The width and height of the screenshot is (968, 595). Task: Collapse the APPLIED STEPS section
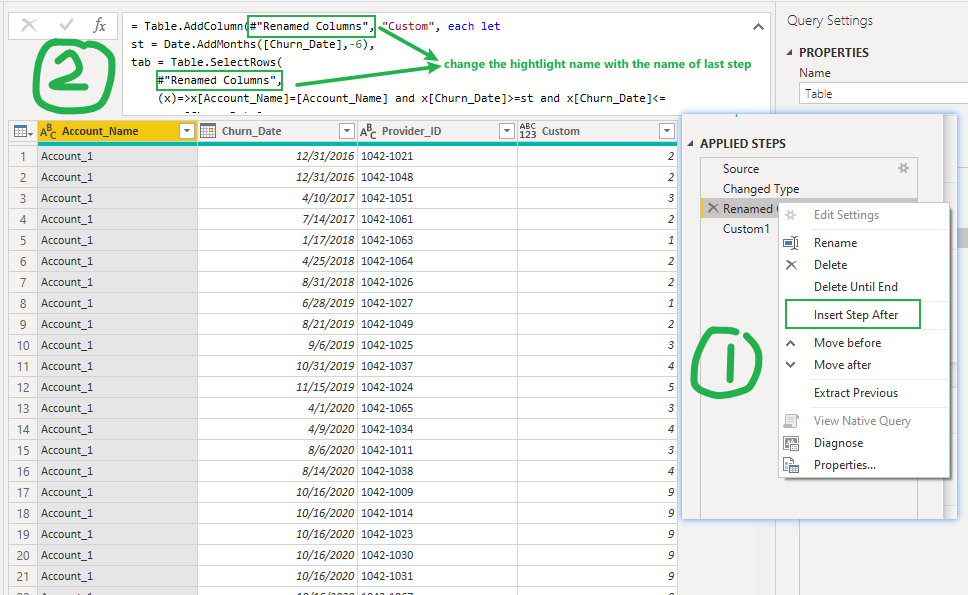pos(690,143)
